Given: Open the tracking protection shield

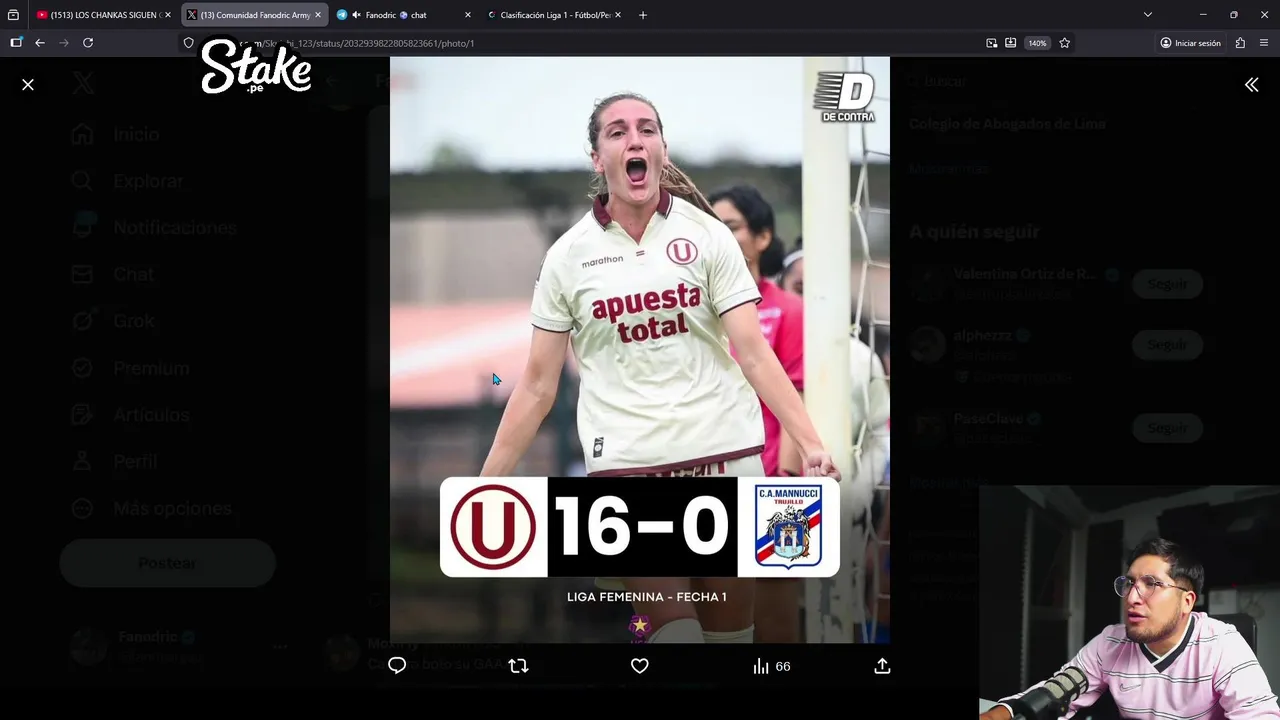Looking at the screenshot, I should 188,43.
